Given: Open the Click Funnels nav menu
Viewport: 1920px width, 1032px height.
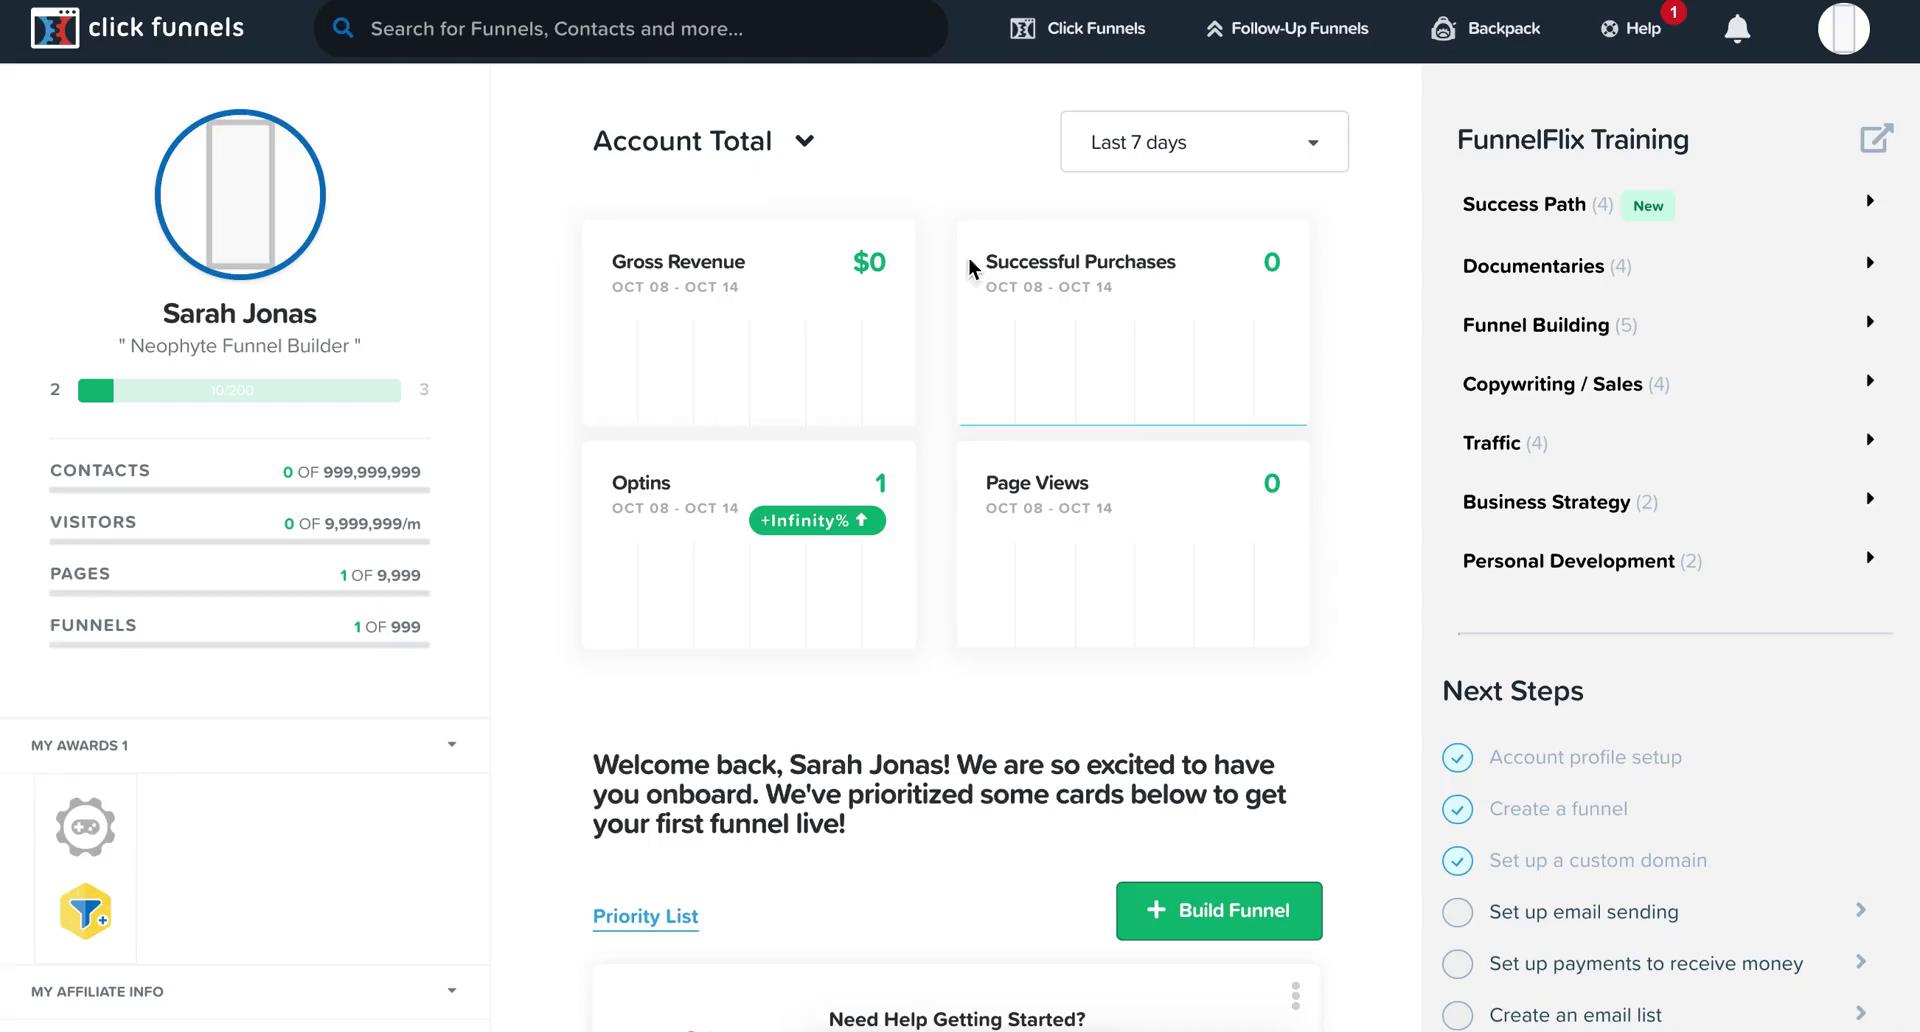Looking at the screenshot, I should (x=1077, y=28).
